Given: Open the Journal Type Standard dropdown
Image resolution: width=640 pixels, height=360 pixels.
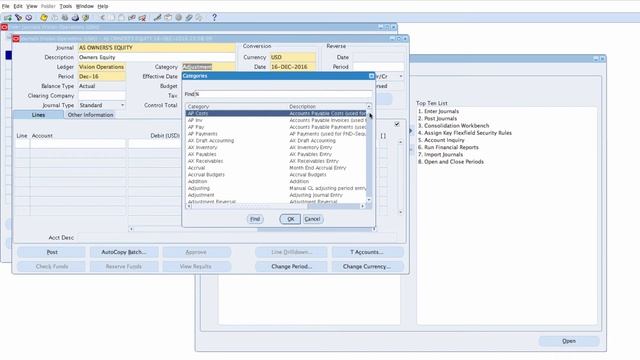Looking at the screenshot, I should tap(122, 105).
